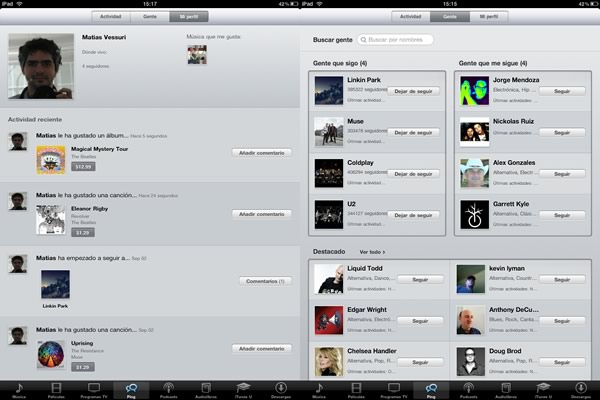600x400 pixels.
Task: Follow Nickolas Ruiz with Seguir button
Action: tap(562, 132)
